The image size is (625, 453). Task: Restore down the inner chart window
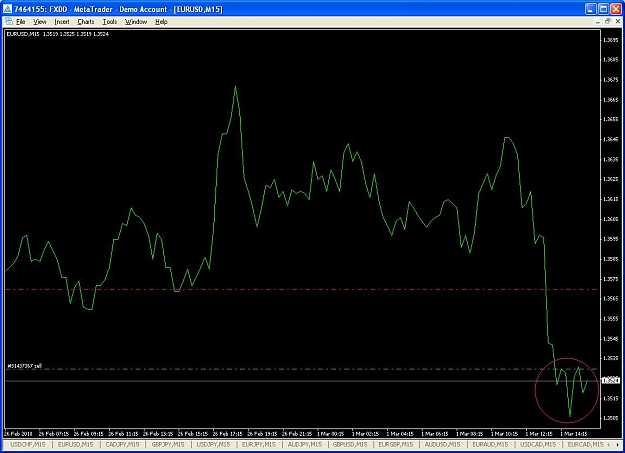click(x=607, y=22)
